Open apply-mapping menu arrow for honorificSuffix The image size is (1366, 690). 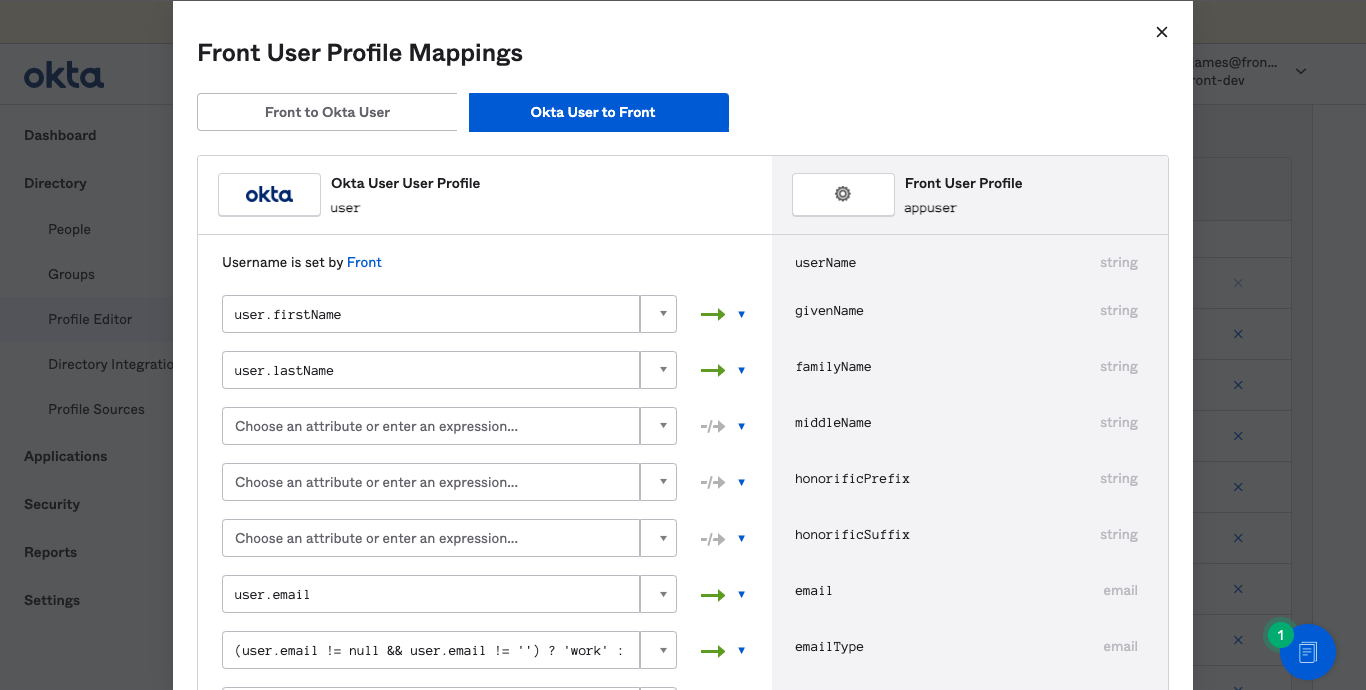pyautogui.click(x=741, y=538)
